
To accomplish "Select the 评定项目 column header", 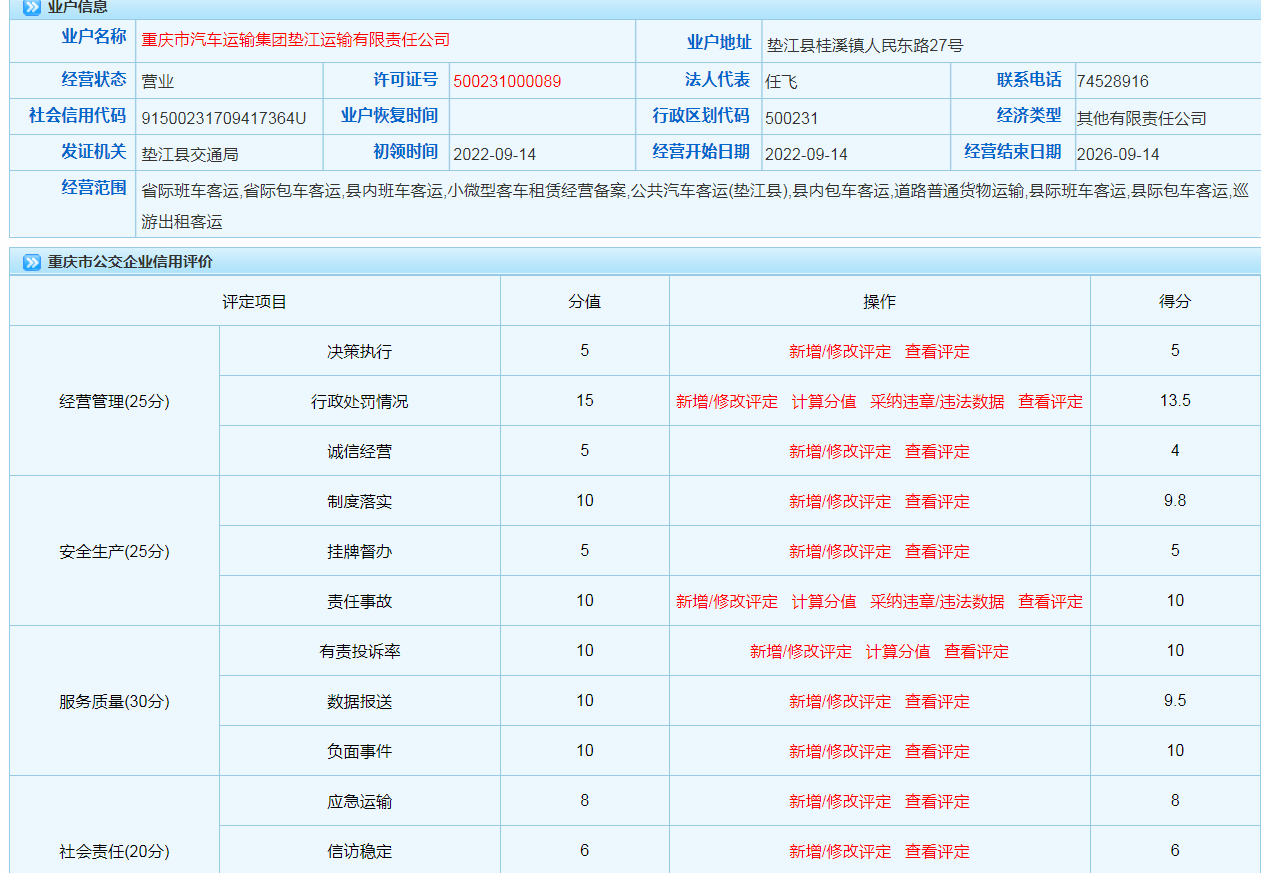I will tap(255, 301).
